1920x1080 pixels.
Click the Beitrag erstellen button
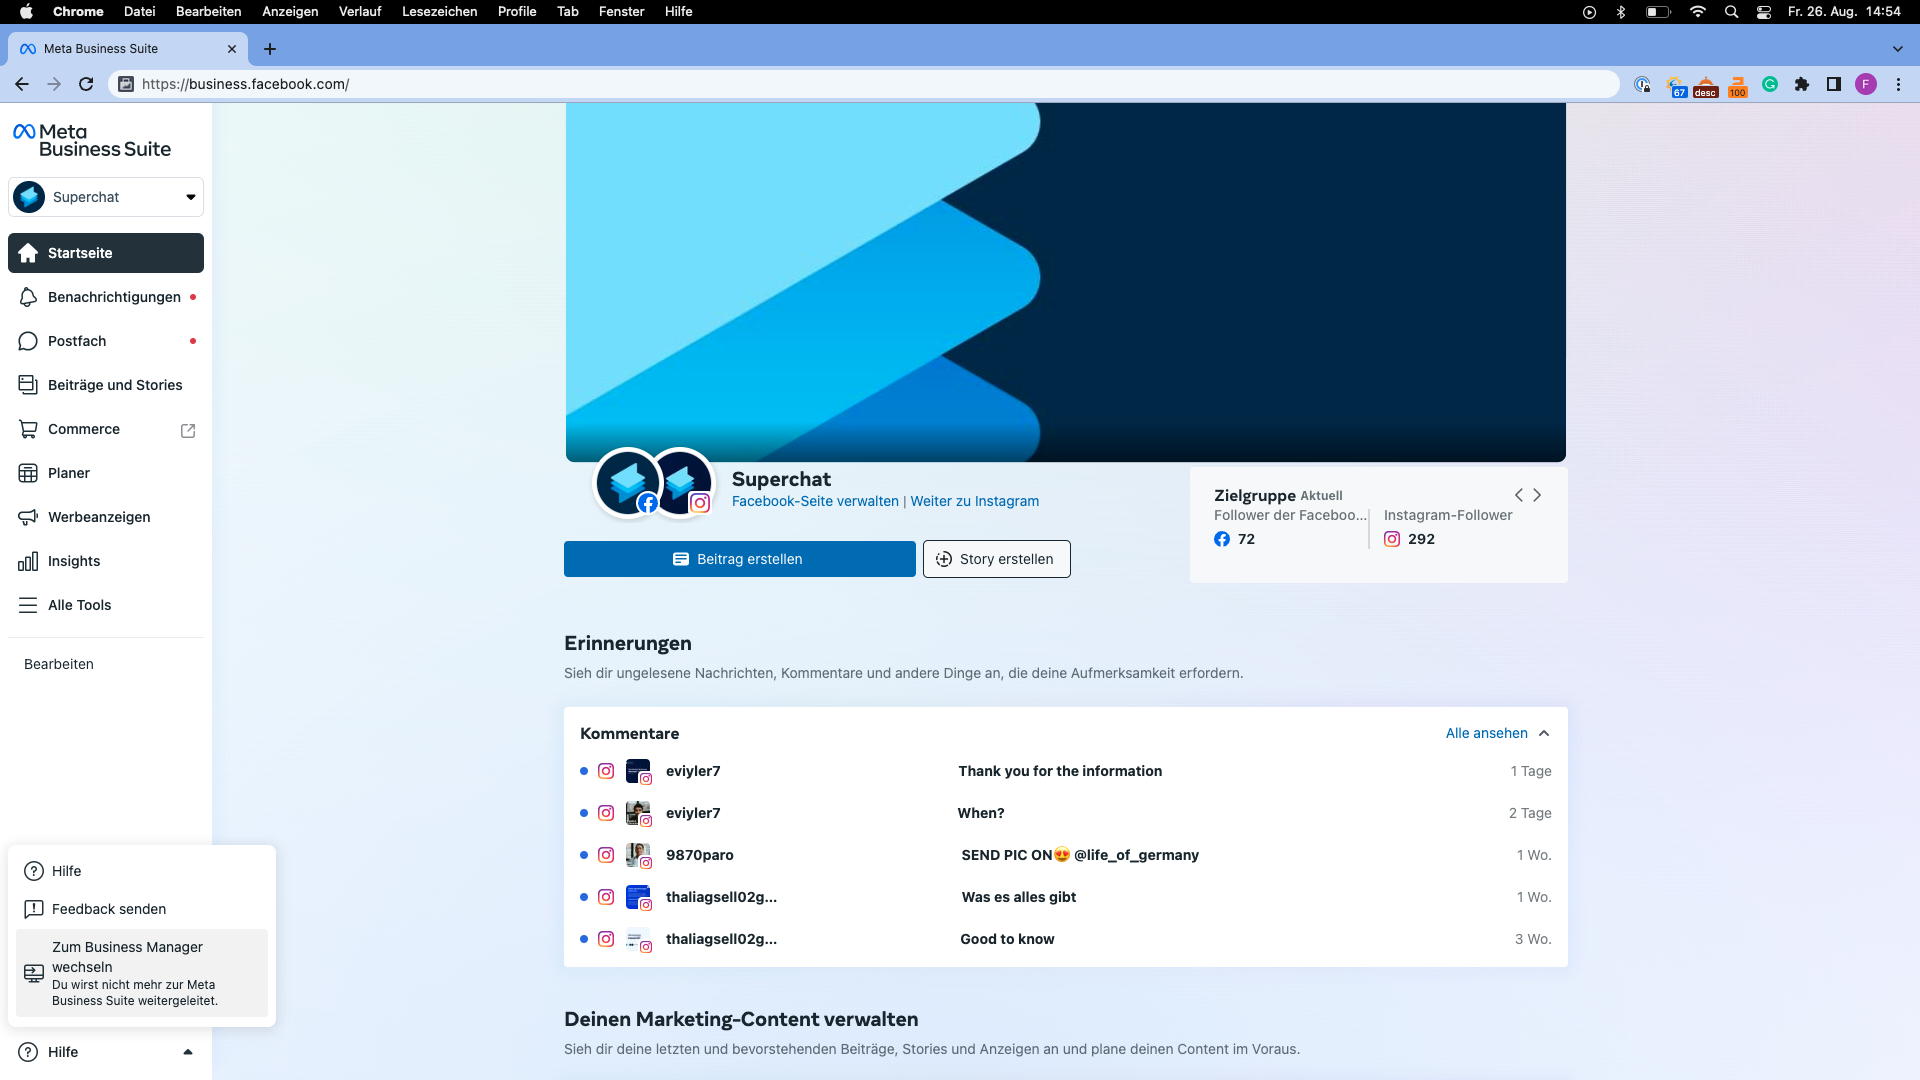(x=739, y=559)
